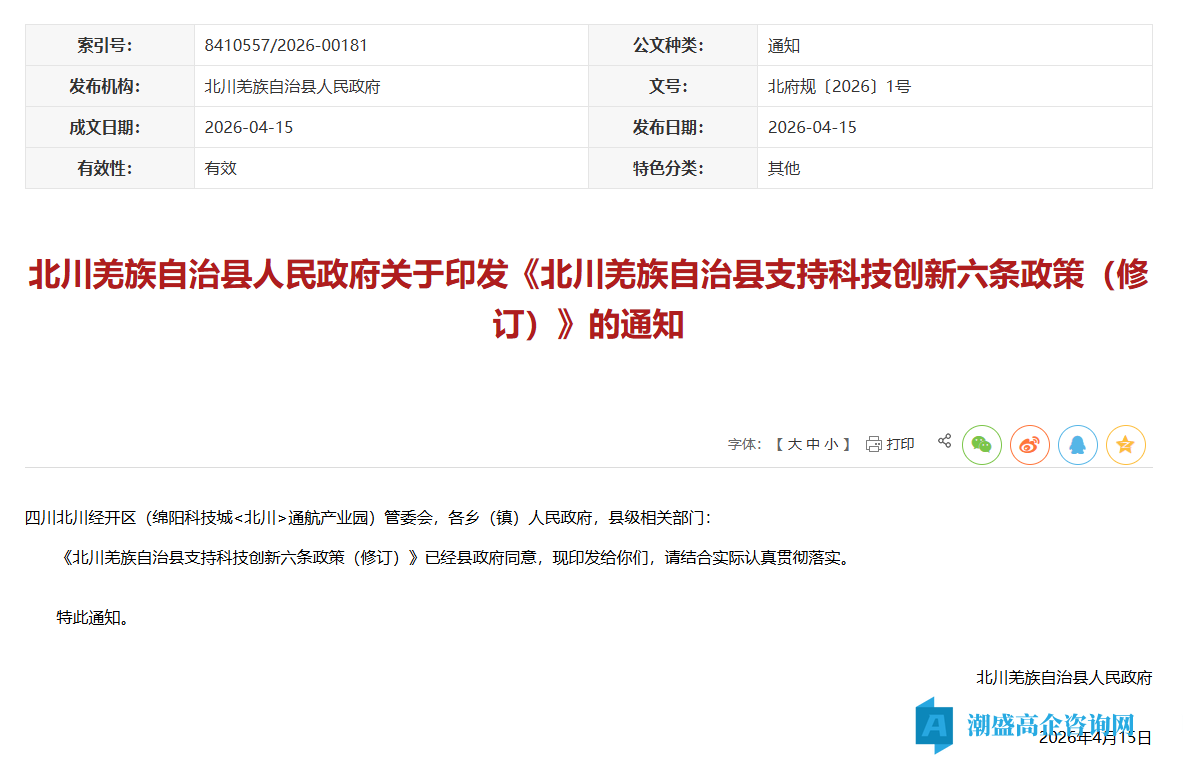This screenshot has height=760, width=1183.
Task: Click the 发布日期 value 2026-04-15
Action: (812, 128)
